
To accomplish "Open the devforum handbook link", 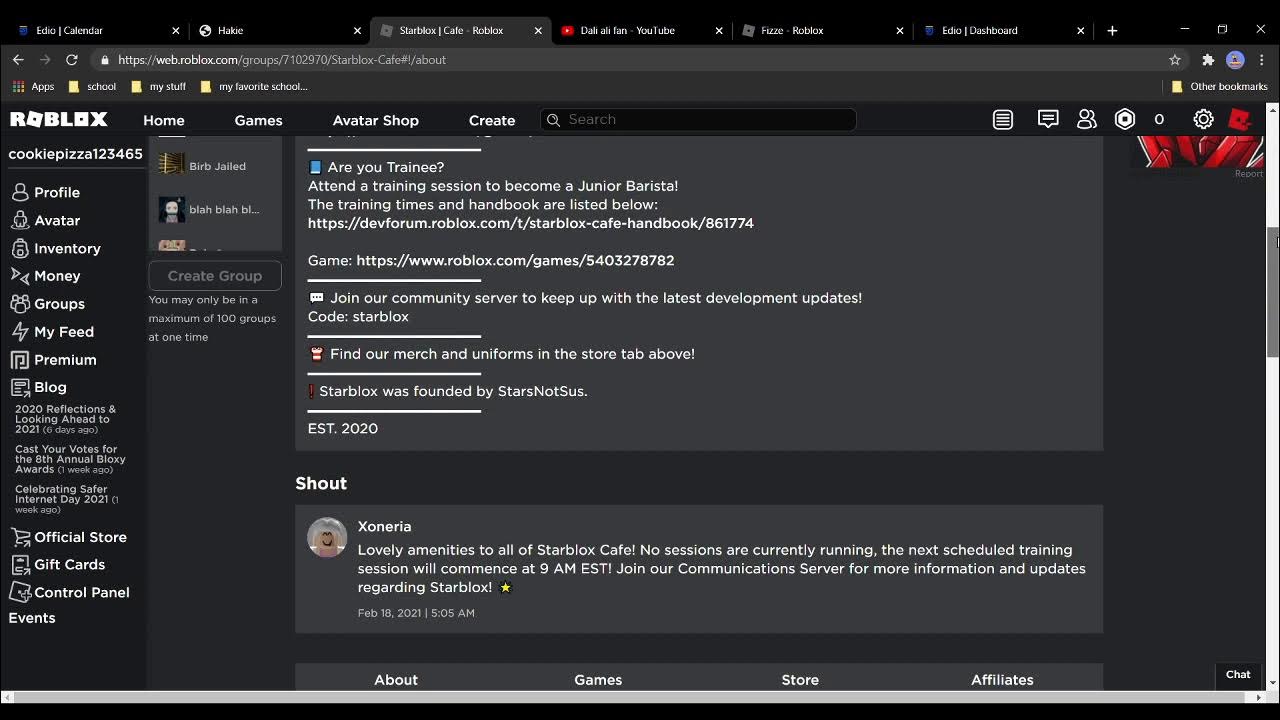I will click(x=531, y=223).
